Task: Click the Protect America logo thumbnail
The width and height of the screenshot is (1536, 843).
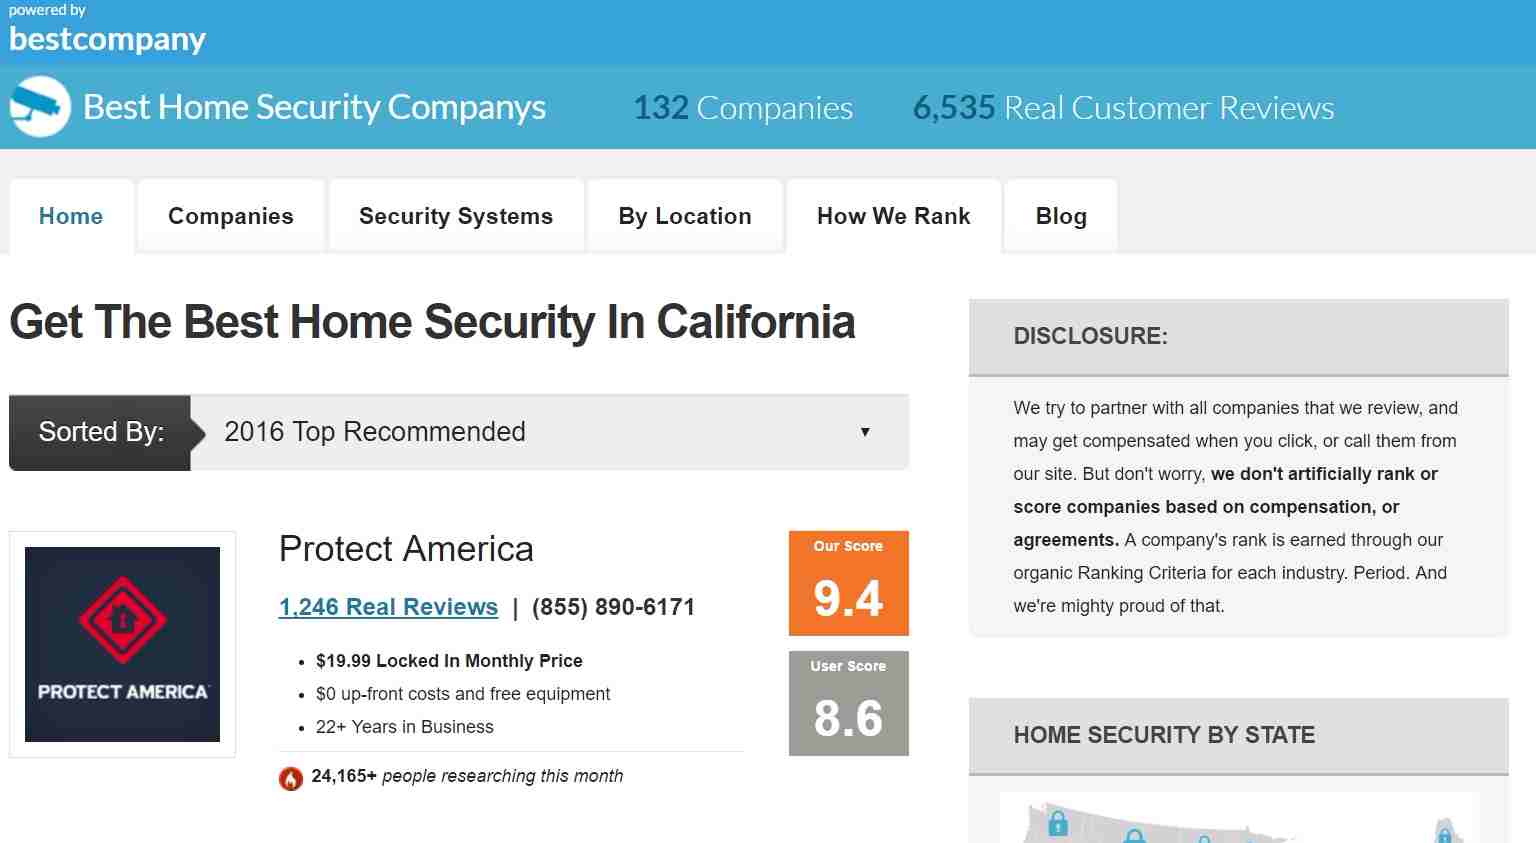Action: coord(122,644)
